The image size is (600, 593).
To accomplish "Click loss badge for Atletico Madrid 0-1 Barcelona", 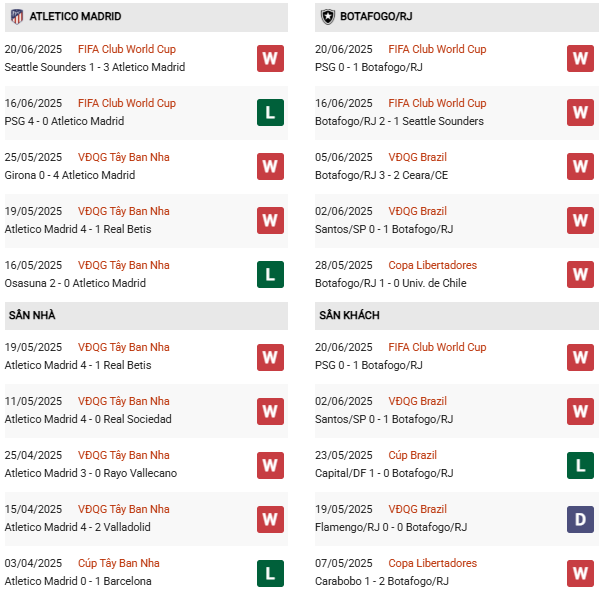I will point(270,572).
